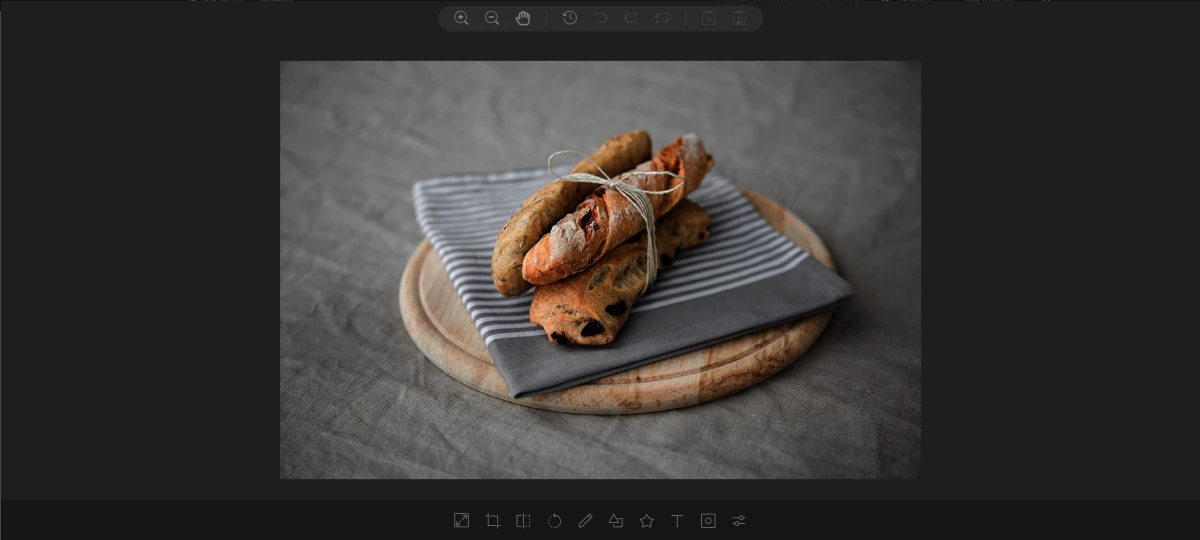Image resolution: width=1200 pixels, height=540 pixels.
Task: Click the Reset loop-arrows icon
Action: pos(662,18)
